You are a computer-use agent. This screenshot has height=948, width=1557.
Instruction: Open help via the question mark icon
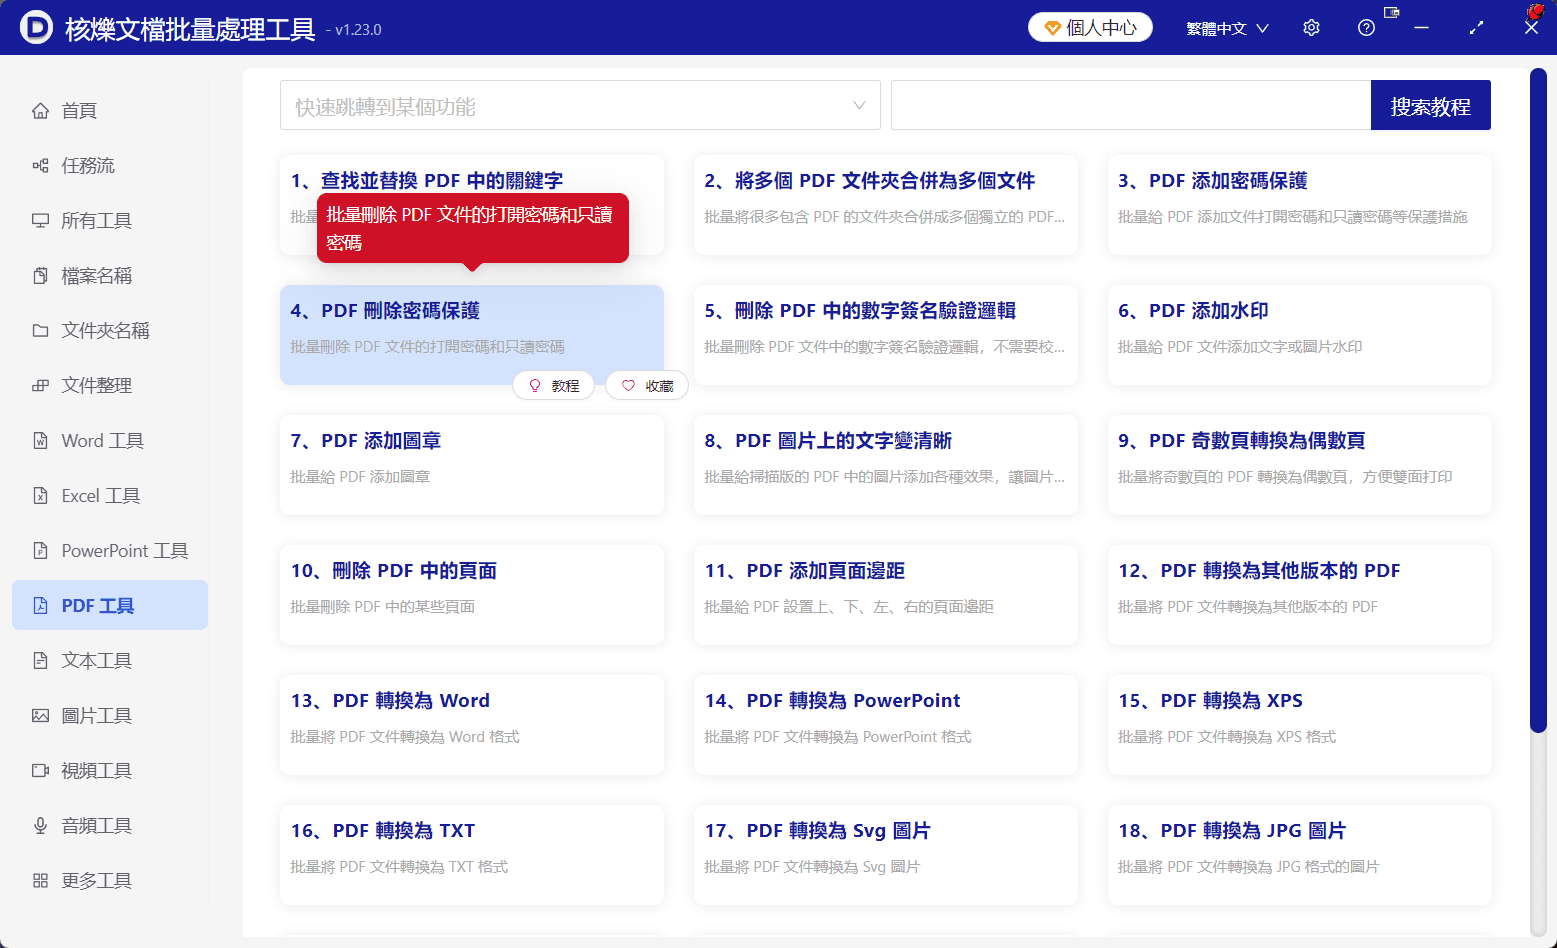(x=1366, y=28)
